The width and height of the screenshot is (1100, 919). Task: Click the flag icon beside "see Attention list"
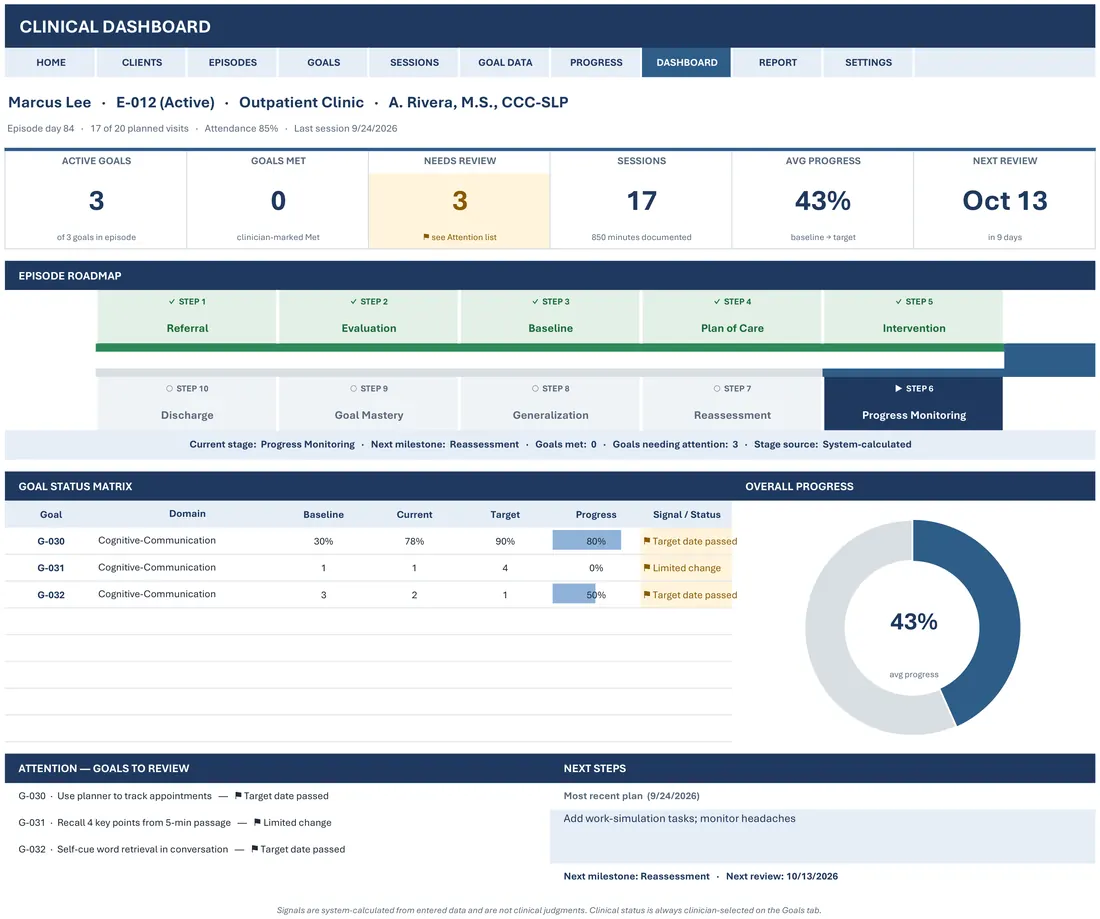coord(426,237)
